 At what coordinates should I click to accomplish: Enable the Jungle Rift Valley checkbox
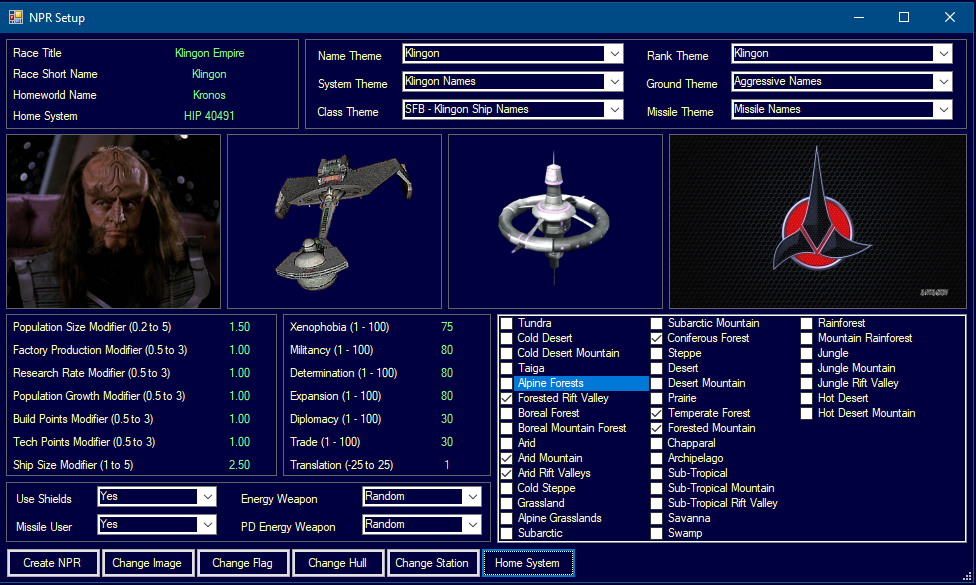pos(806,383)
